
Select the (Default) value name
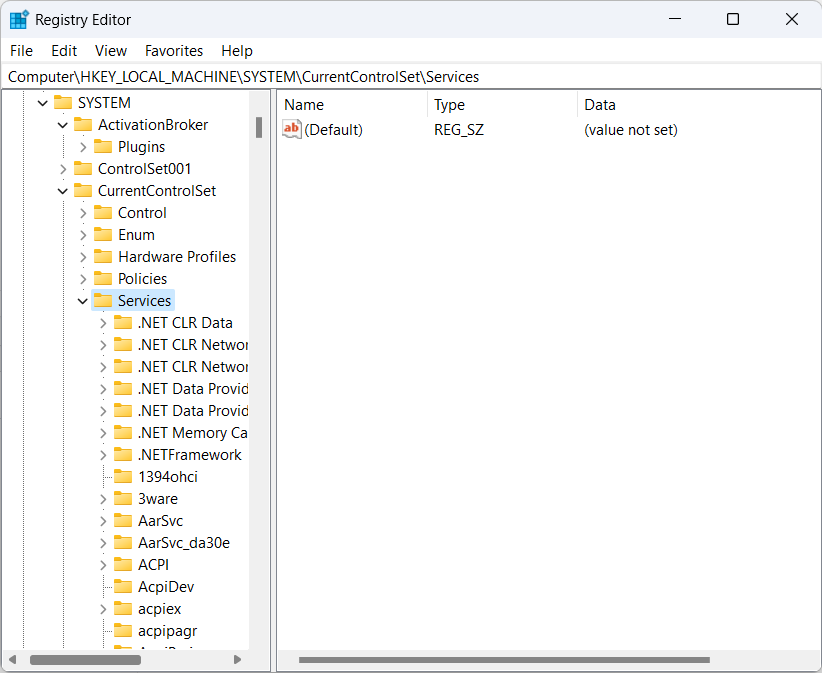click(x=333, y=130)
